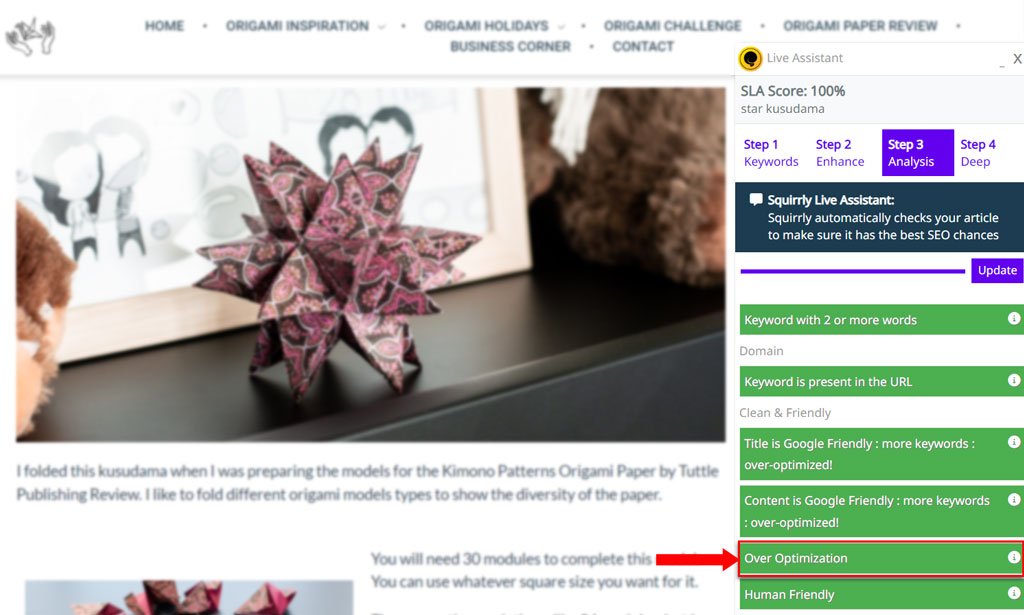
Task: Open info icon beside Content is Google Friendly
Action: point(1014,499)
